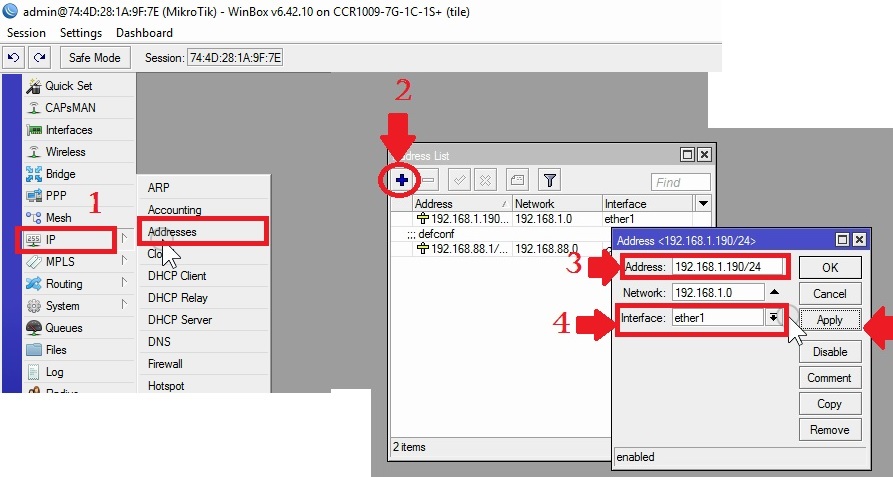This screenshot has height=477, width=893.
Task: Open the column chooser dropdown in Address List
Action: (x=702, y=204)
